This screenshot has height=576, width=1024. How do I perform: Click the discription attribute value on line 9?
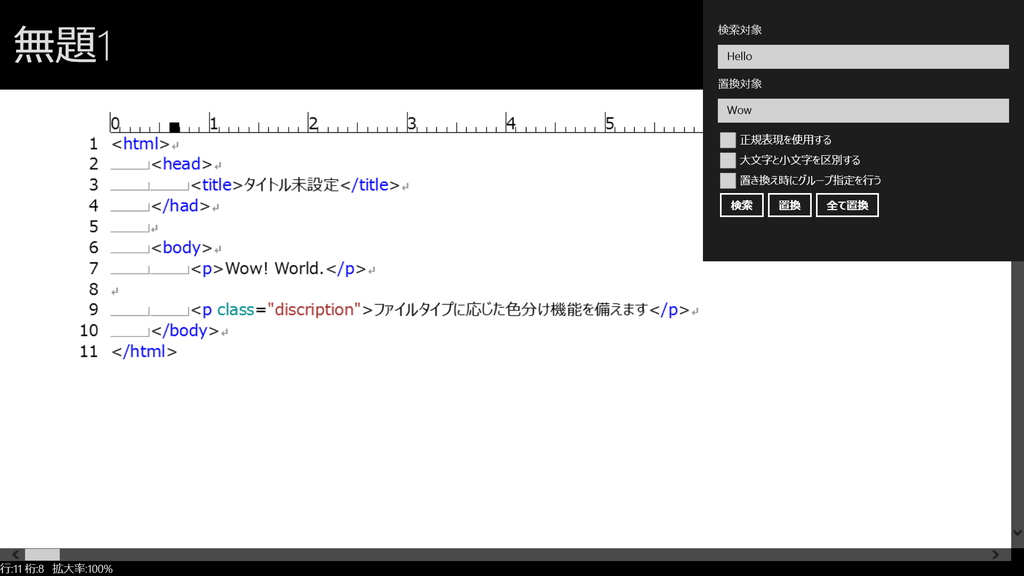(315, 309)
